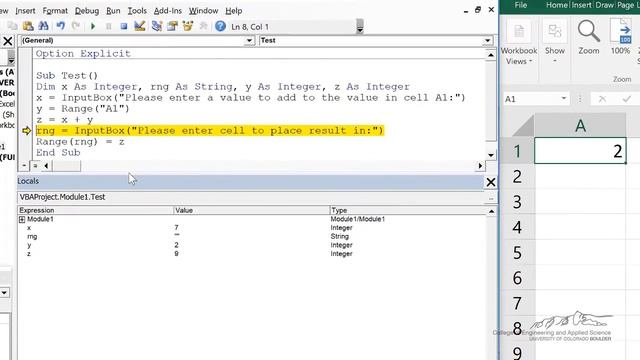Select Excel row 5 header

click(517, 253)
